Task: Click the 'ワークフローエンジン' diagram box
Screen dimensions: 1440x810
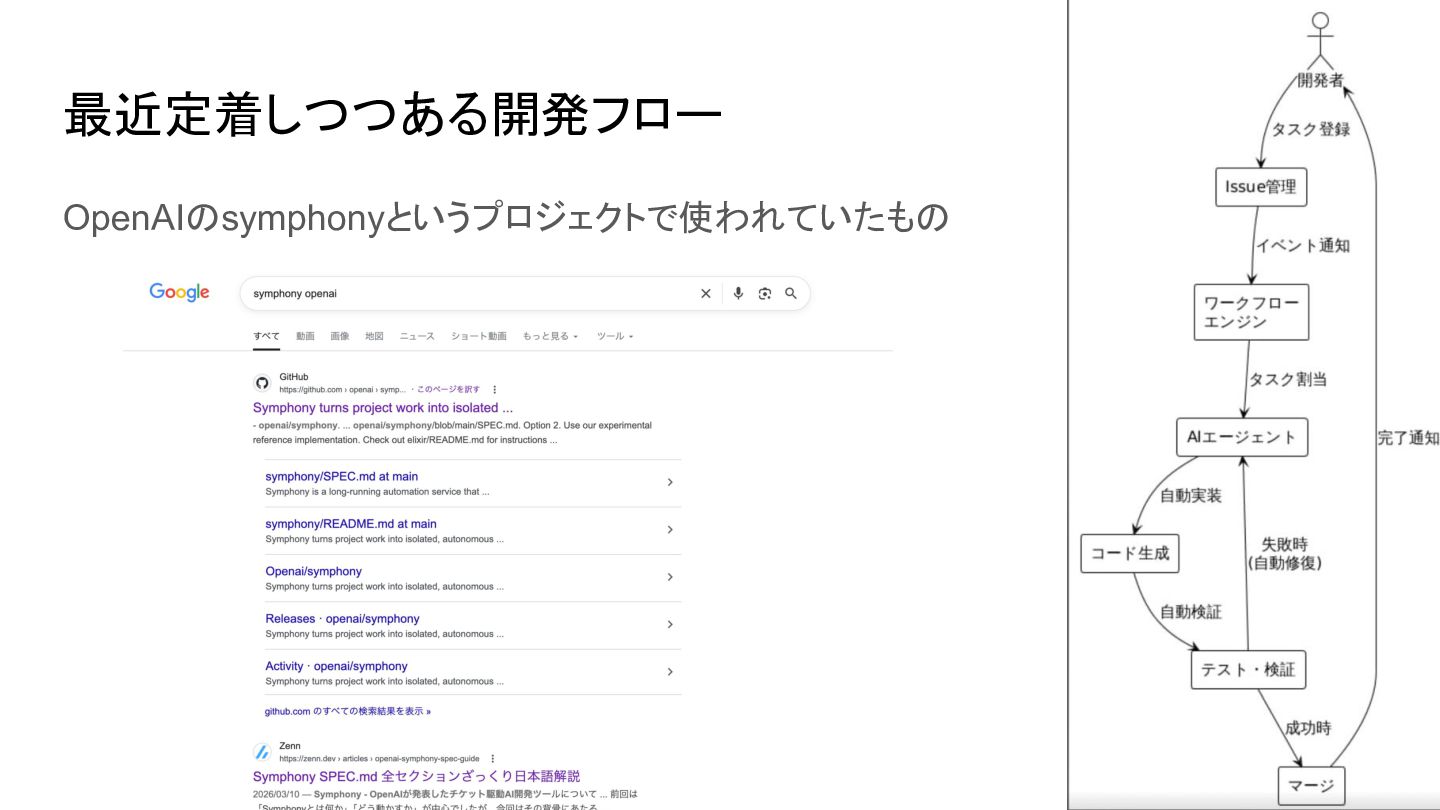Action: (x=1251, y=312)
